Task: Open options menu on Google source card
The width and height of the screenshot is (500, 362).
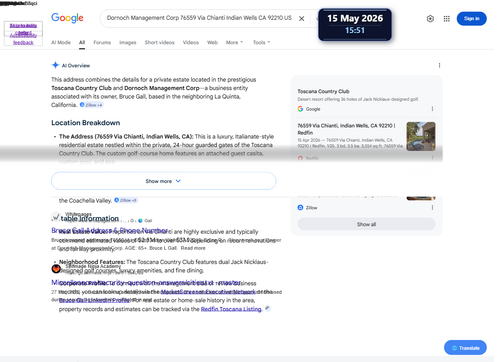Action: [432, 109]
